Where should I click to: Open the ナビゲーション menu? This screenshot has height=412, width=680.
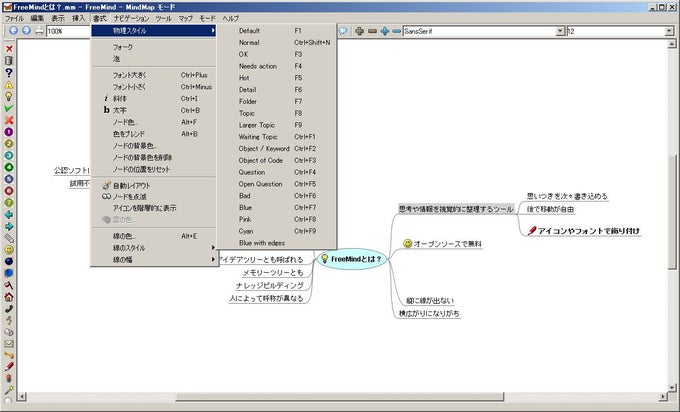(x=131, y=18)
